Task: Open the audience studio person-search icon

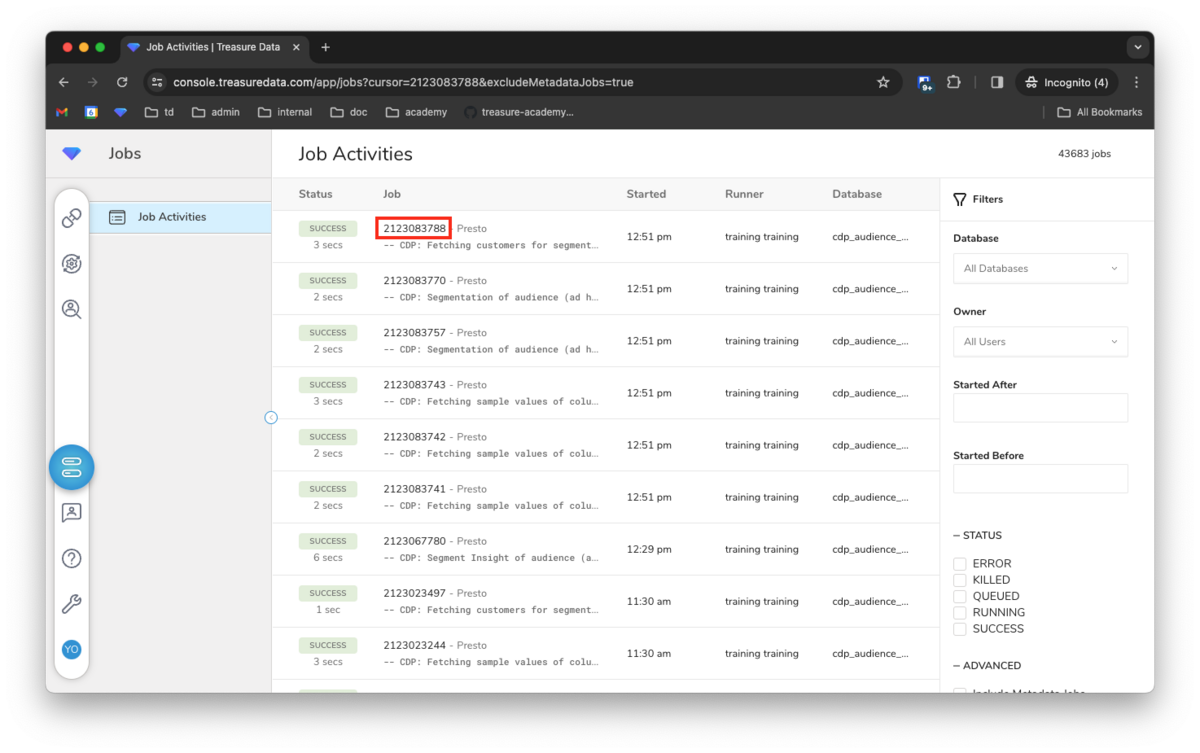Action: pyautogui.click(x=71, y=309)
